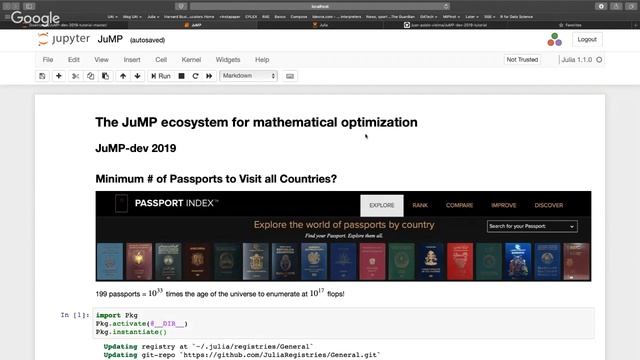Click the kernel status circle indicator
The height and width of the screenshot is (360, 640).
coord(599,60)
